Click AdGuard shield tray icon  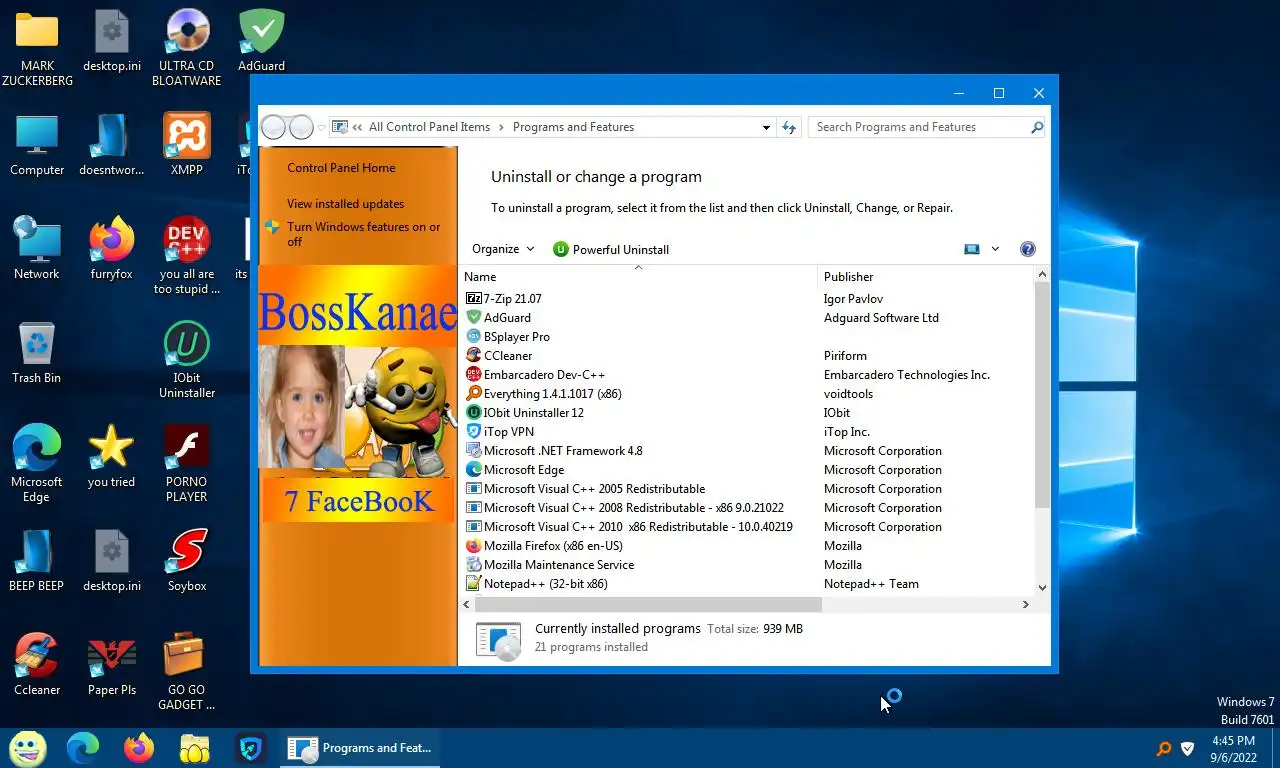point(1188,748)
